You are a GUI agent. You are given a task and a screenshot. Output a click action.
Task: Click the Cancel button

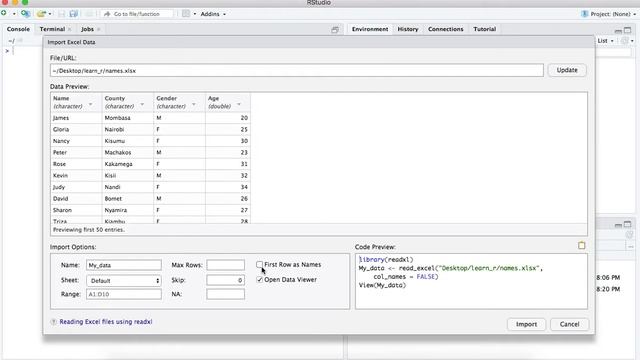(x=569, y=324)
